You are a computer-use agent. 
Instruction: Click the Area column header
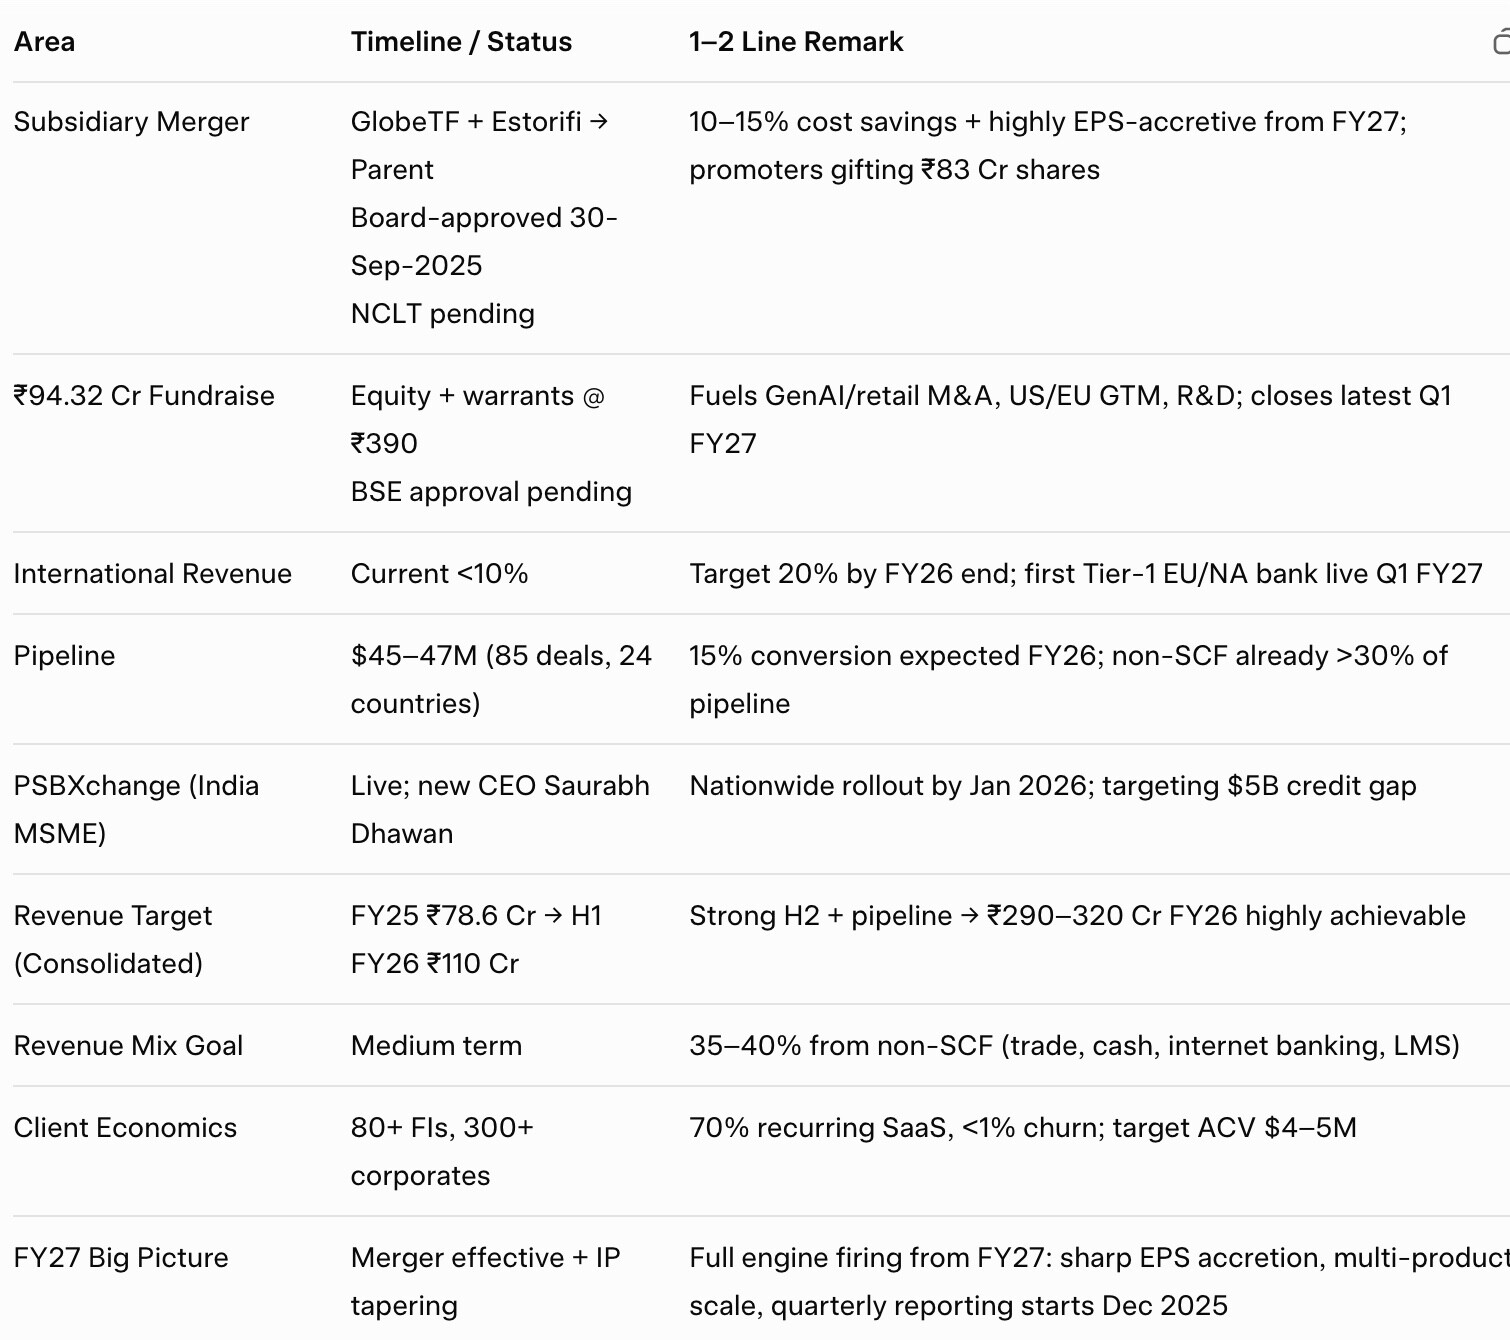[x=45, y=42]
